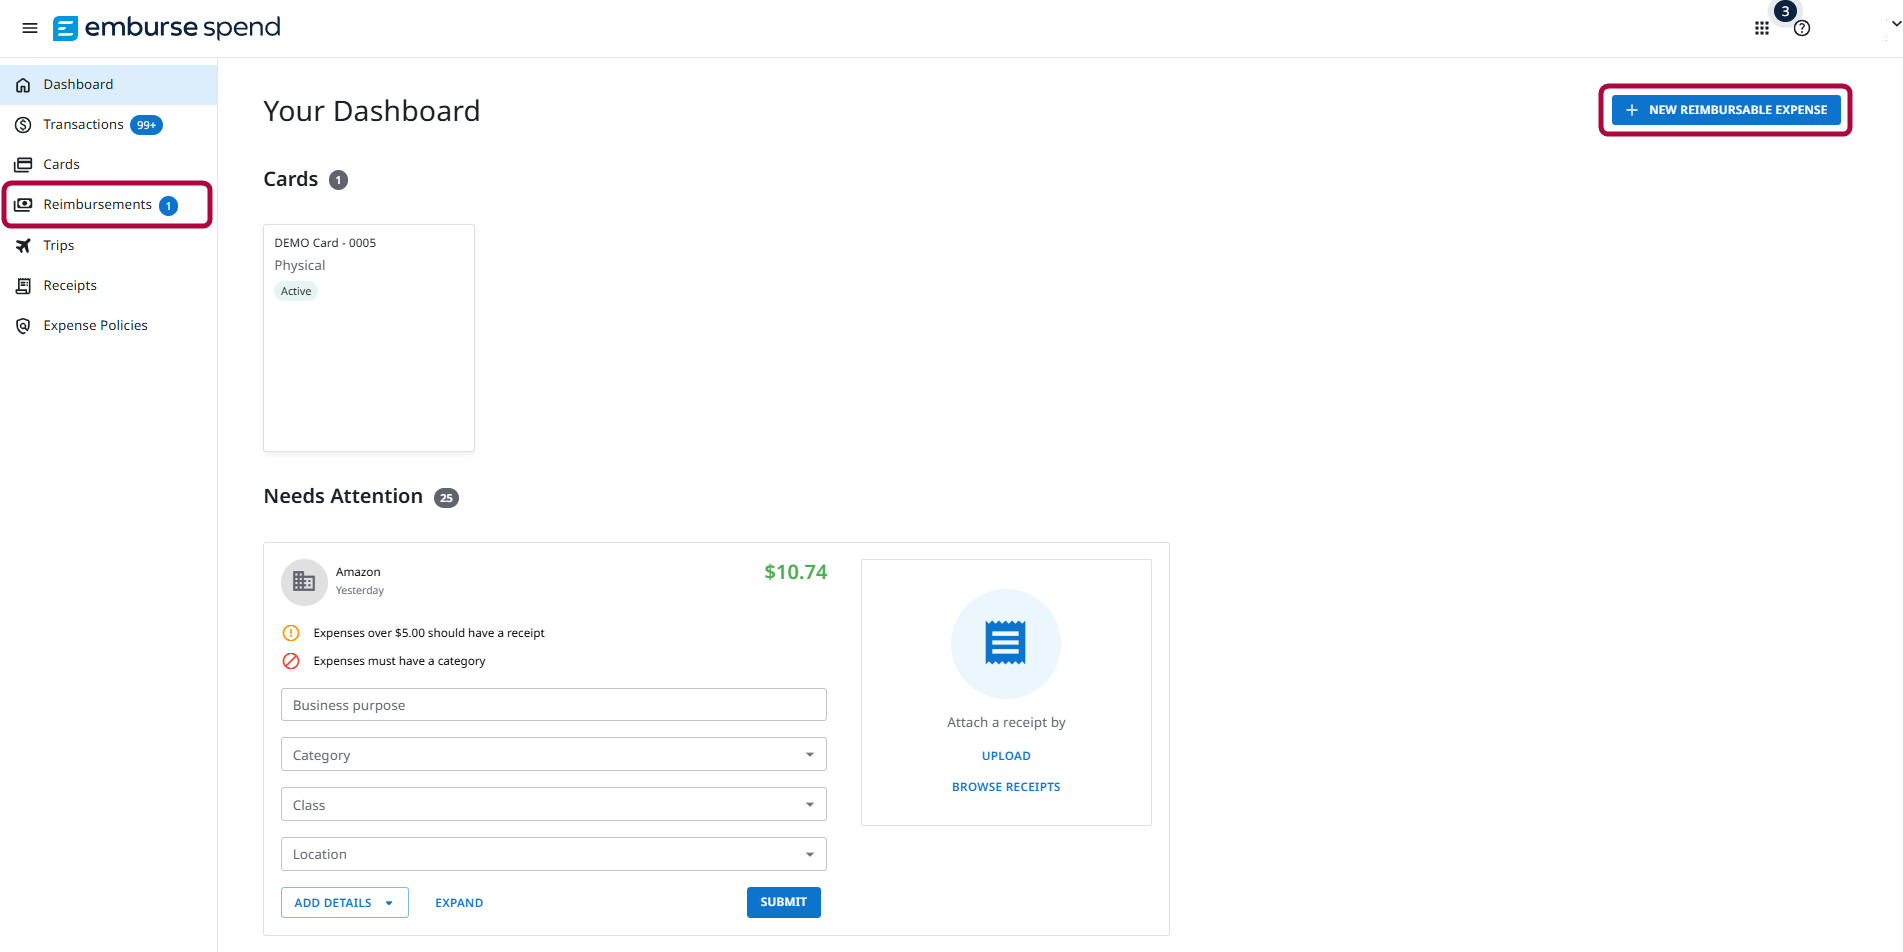The image size is (1903, 952).
Task: Click the Emburse Spend logo
Action: [167, 28]
